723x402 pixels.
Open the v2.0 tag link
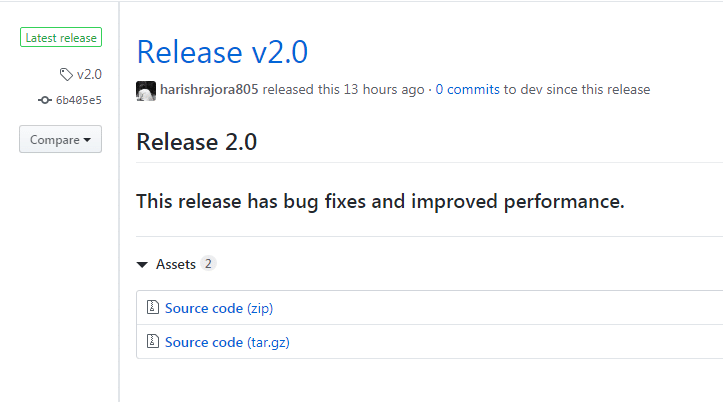coord(89,74)
